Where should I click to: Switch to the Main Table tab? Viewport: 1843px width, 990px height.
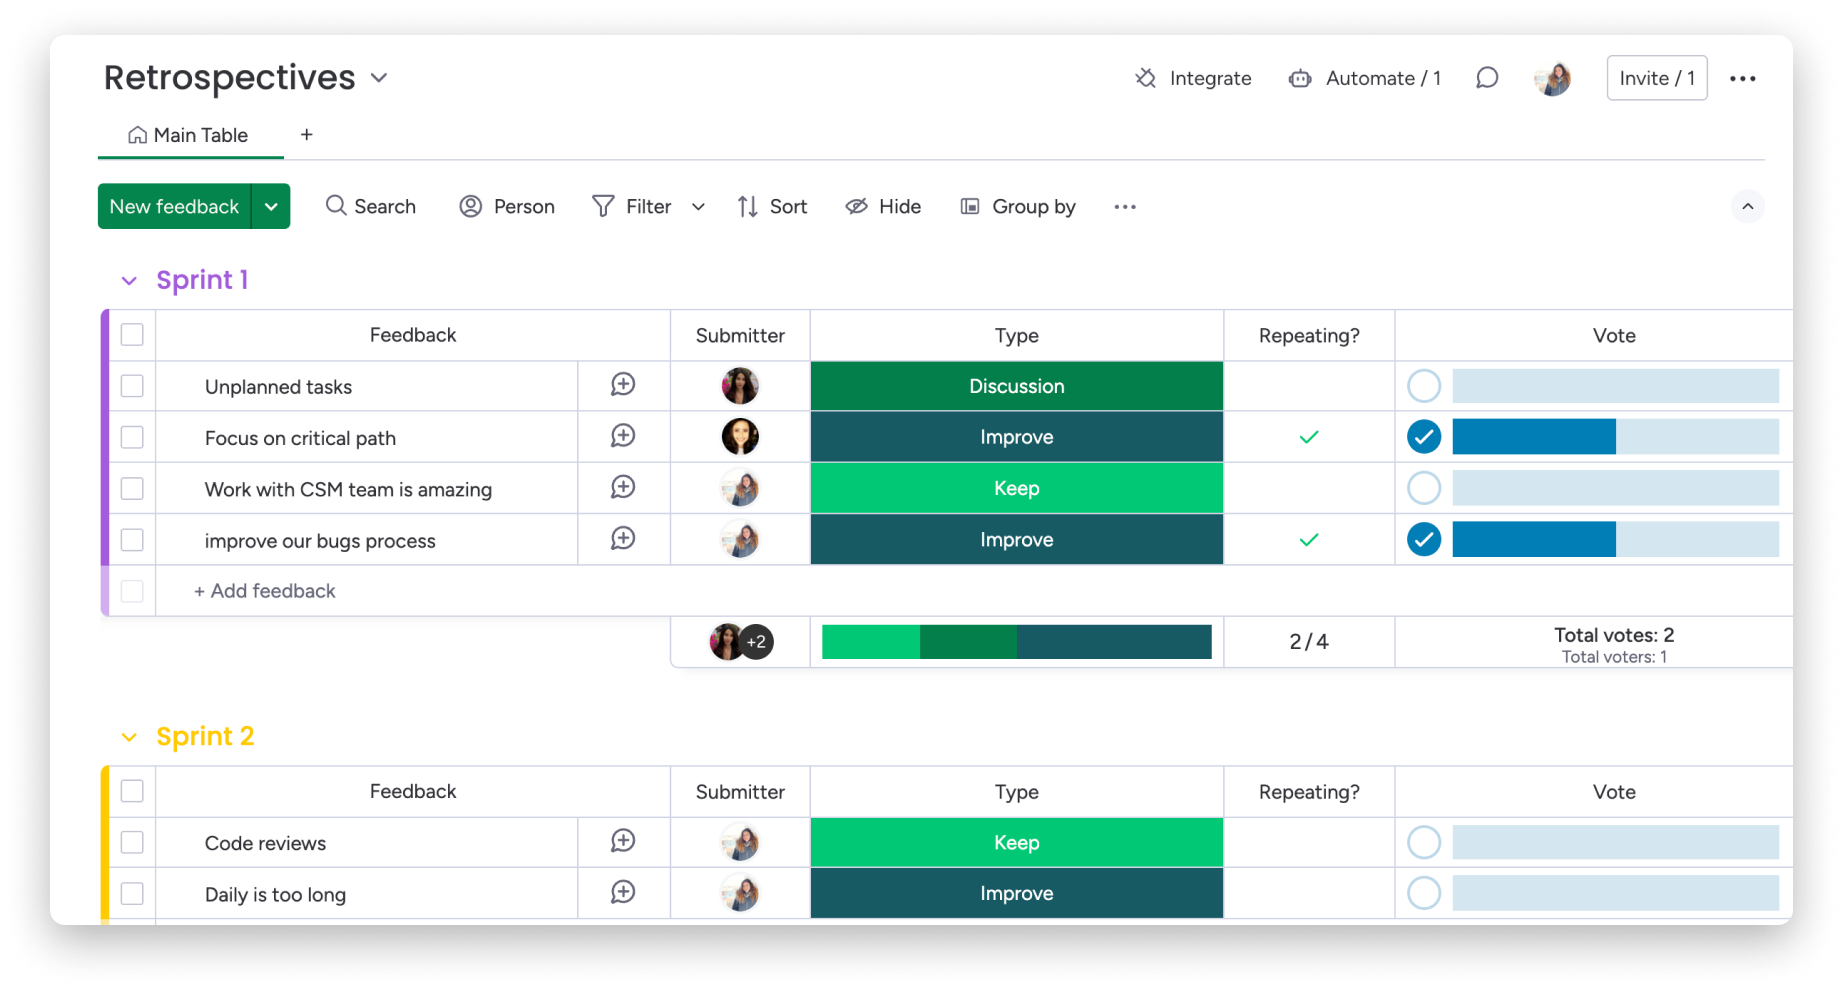(190, 135)
